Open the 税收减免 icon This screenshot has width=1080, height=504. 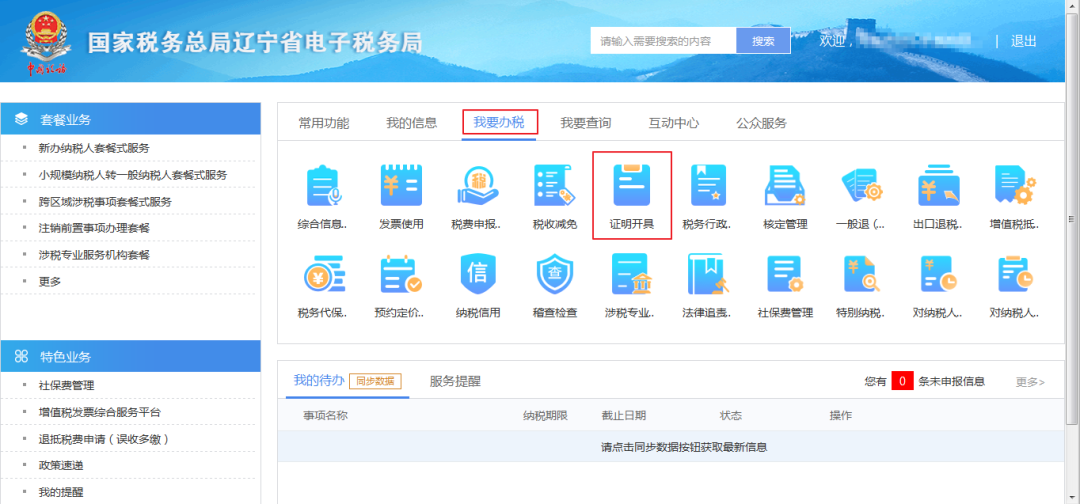point(554,186)
